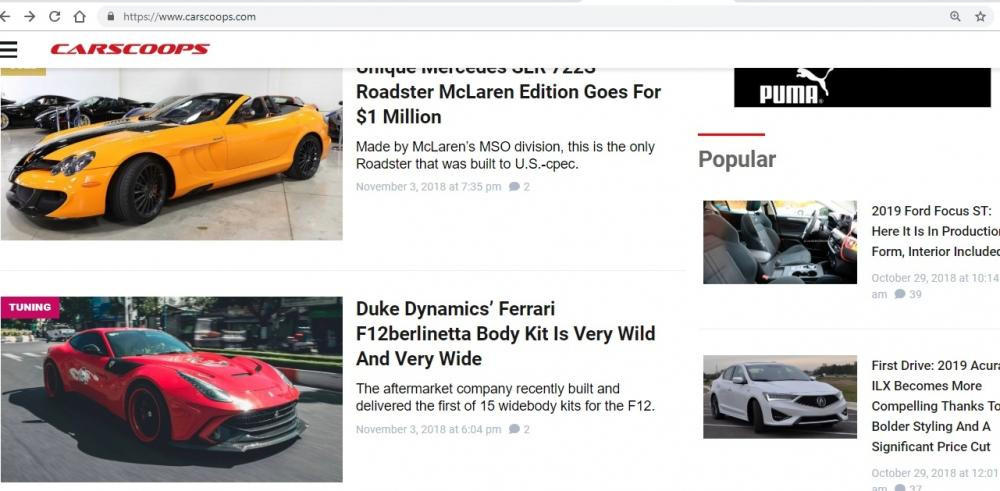Viewport: 1000px width, 491px height.
Task: Open Mercedes SLR Roadster McLaren Edition headline
Action: [x=508, y=104]
